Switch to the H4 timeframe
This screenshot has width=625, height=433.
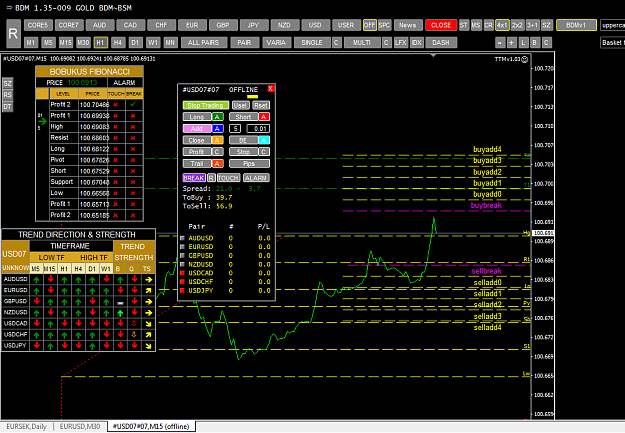point(118,42)
